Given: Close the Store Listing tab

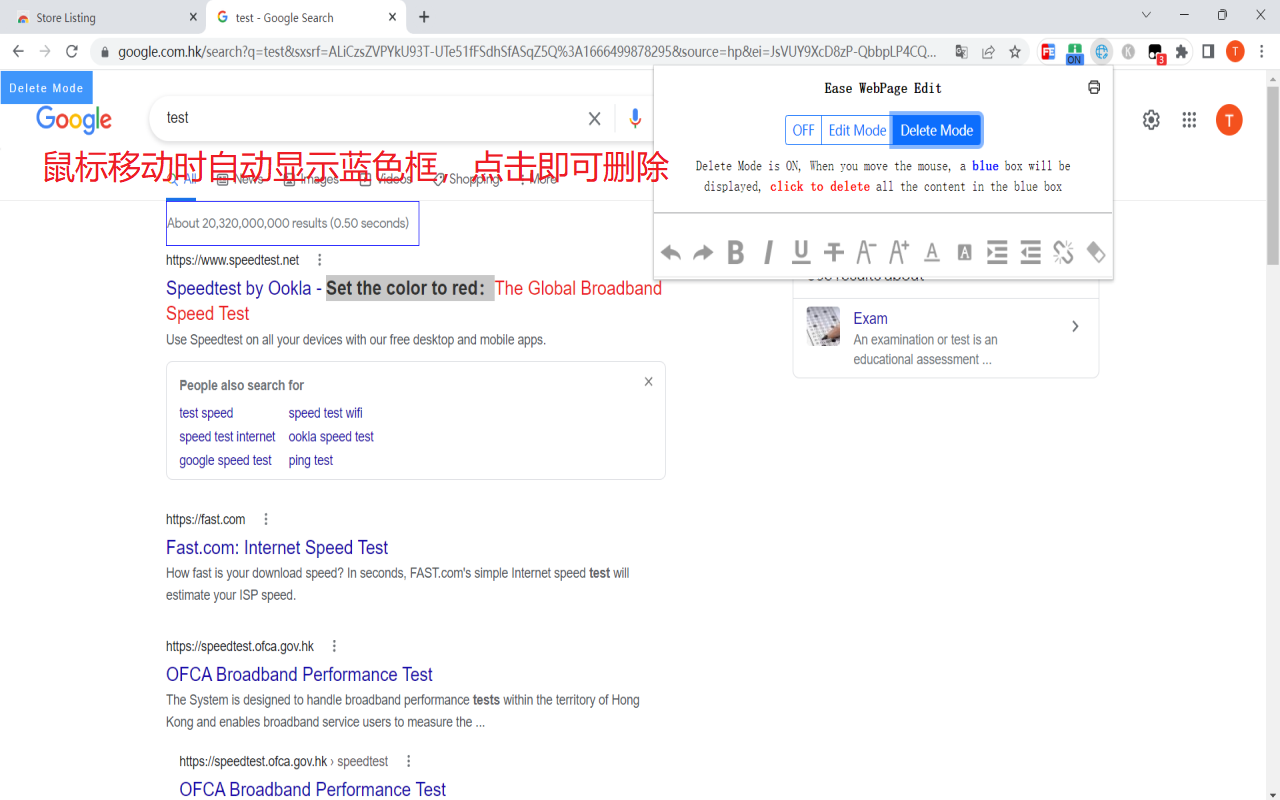Looking at the screenshot, I should (x=193, y=17).
